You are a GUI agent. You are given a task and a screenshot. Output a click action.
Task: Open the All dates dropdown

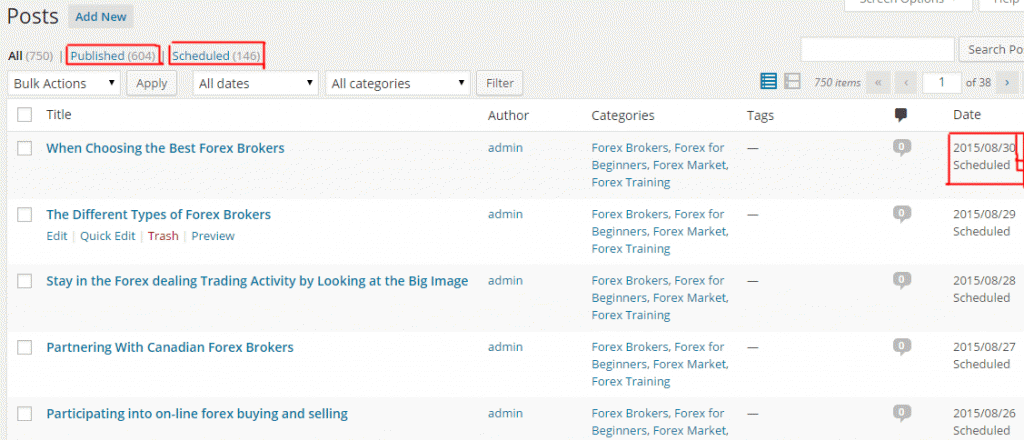[x=256, y=84]
